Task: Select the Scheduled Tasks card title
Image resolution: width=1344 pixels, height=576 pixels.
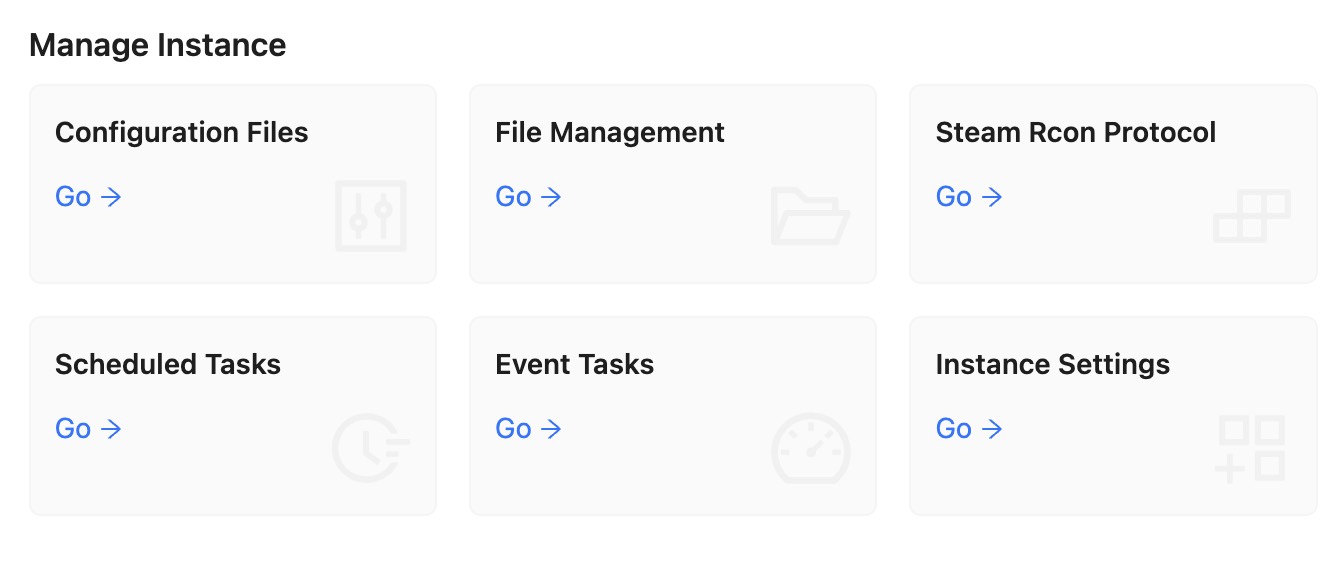Action: tap(168, 365)
